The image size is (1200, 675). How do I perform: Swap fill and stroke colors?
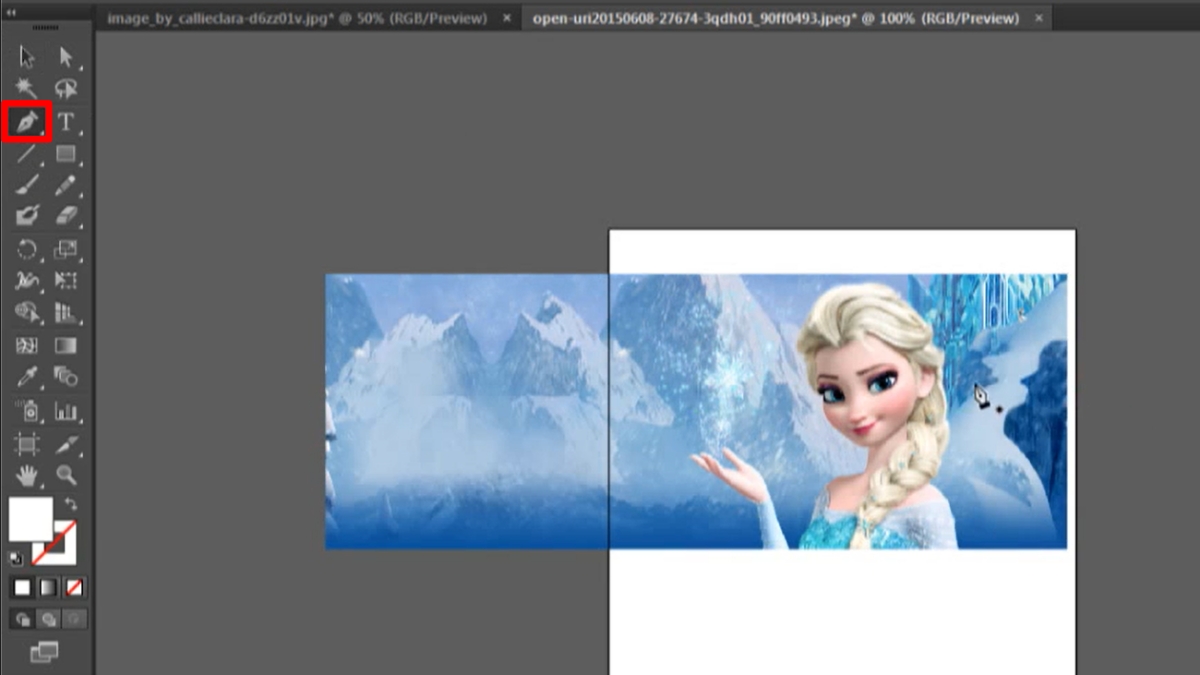70,504
